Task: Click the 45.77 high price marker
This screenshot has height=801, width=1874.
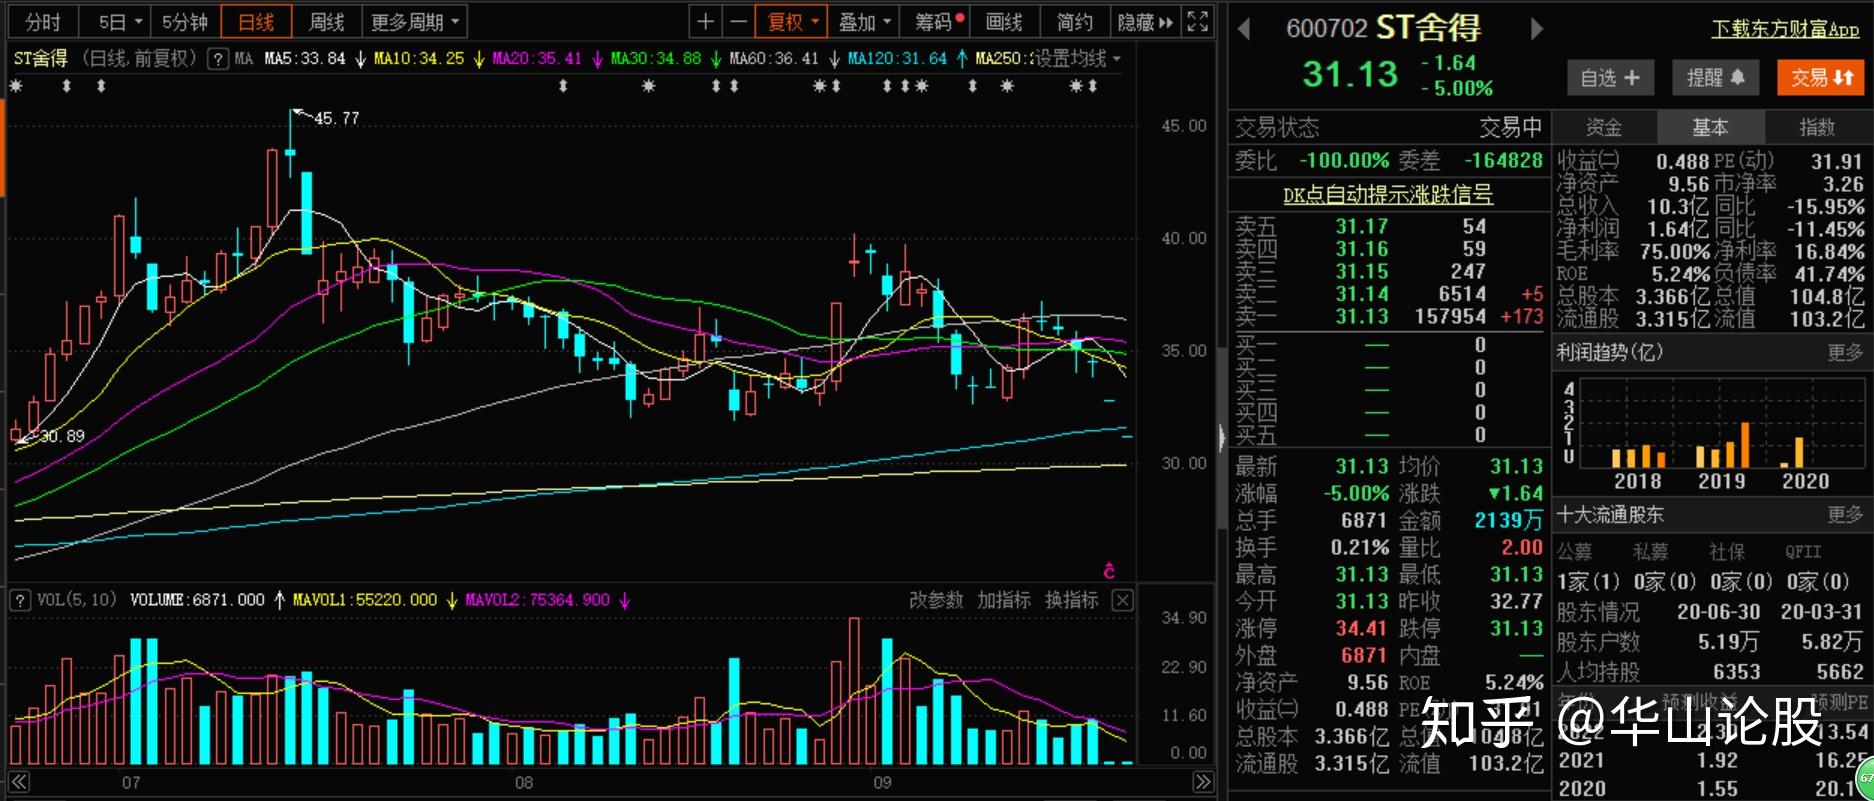Action: pyautogui.click(x=336, y=118)
